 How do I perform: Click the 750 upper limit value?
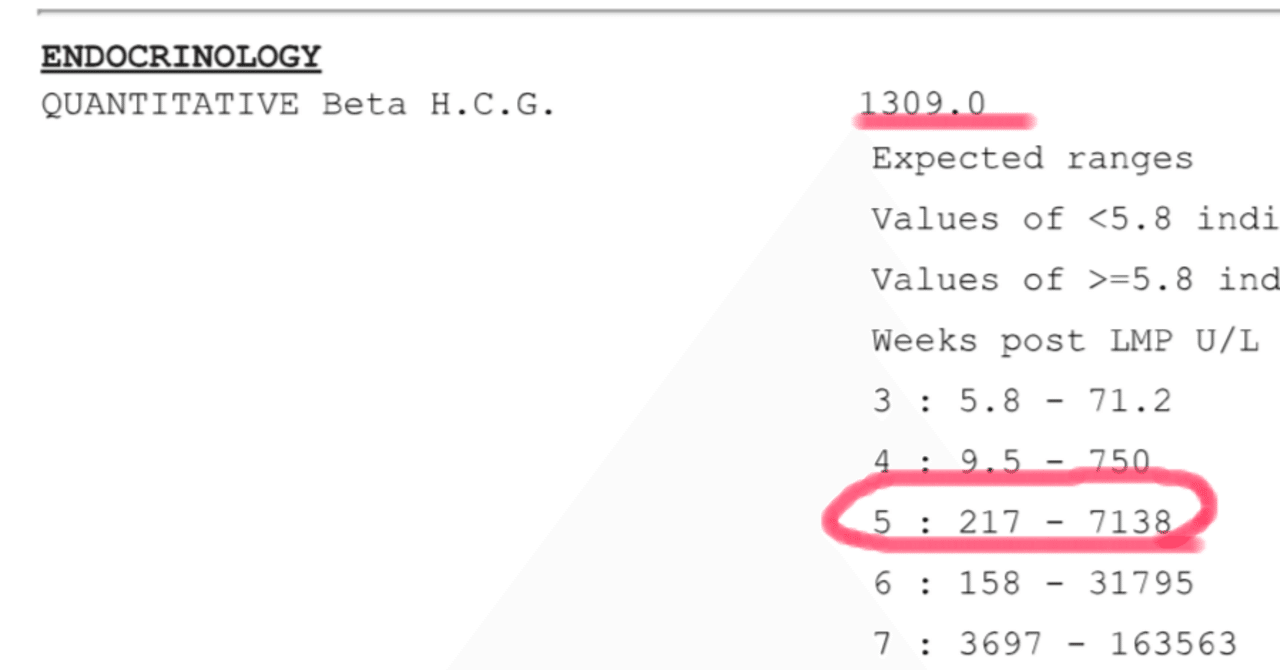coord(1117,462)
